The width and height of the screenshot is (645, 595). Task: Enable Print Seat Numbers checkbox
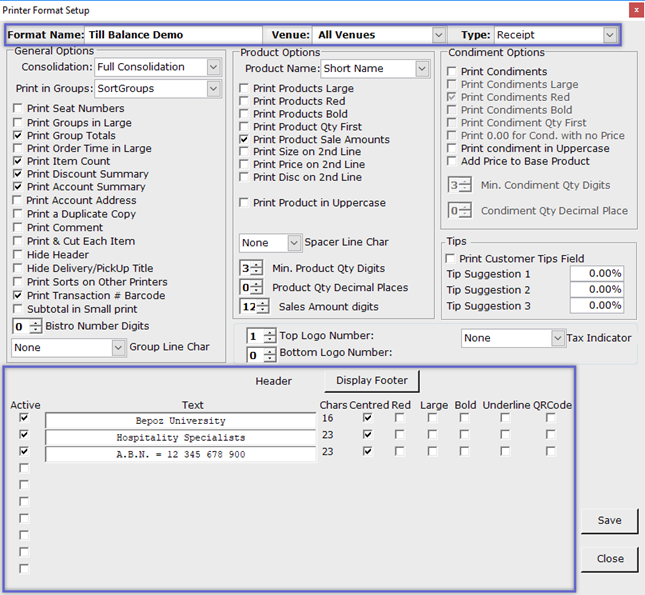[19, 109]
